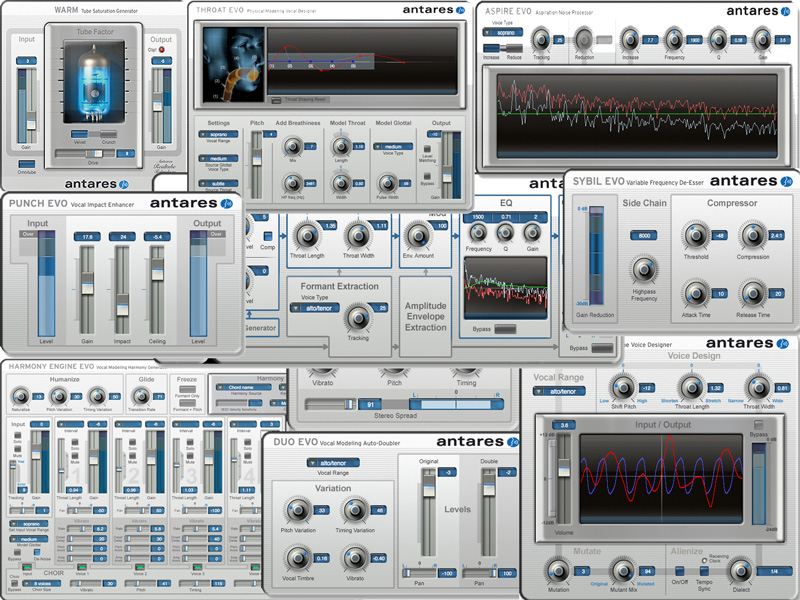Enable Tempo Sync in the Alienize section
800x600 pixels.
pyautogui.click(x=704, y=570)
